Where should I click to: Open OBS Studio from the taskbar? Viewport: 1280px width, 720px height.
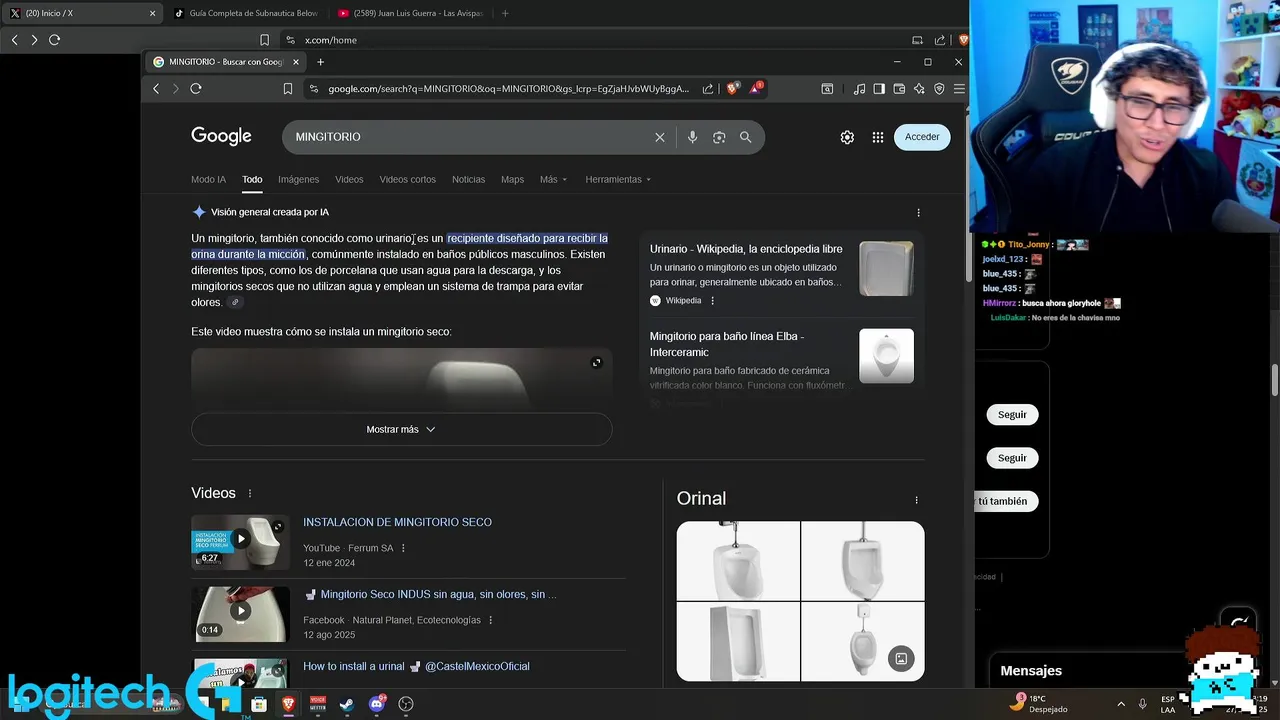tap(406, 704)
